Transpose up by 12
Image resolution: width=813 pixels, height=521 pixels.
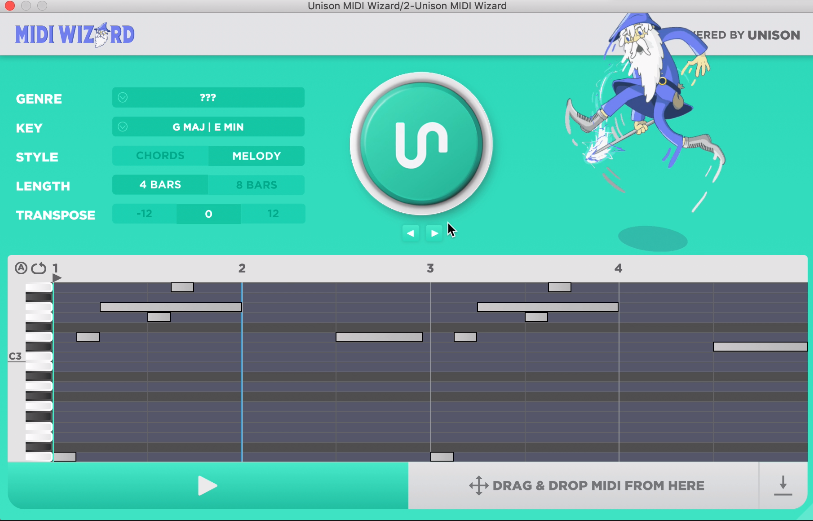pyautogui.click(x=273, y=214)
